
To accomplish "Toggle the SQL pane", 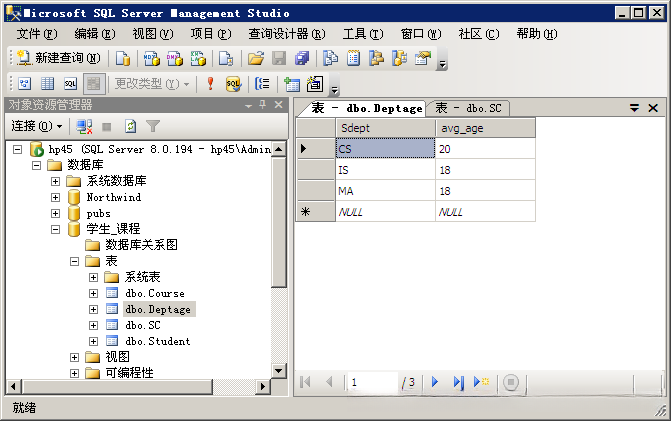I will (71, 84).
